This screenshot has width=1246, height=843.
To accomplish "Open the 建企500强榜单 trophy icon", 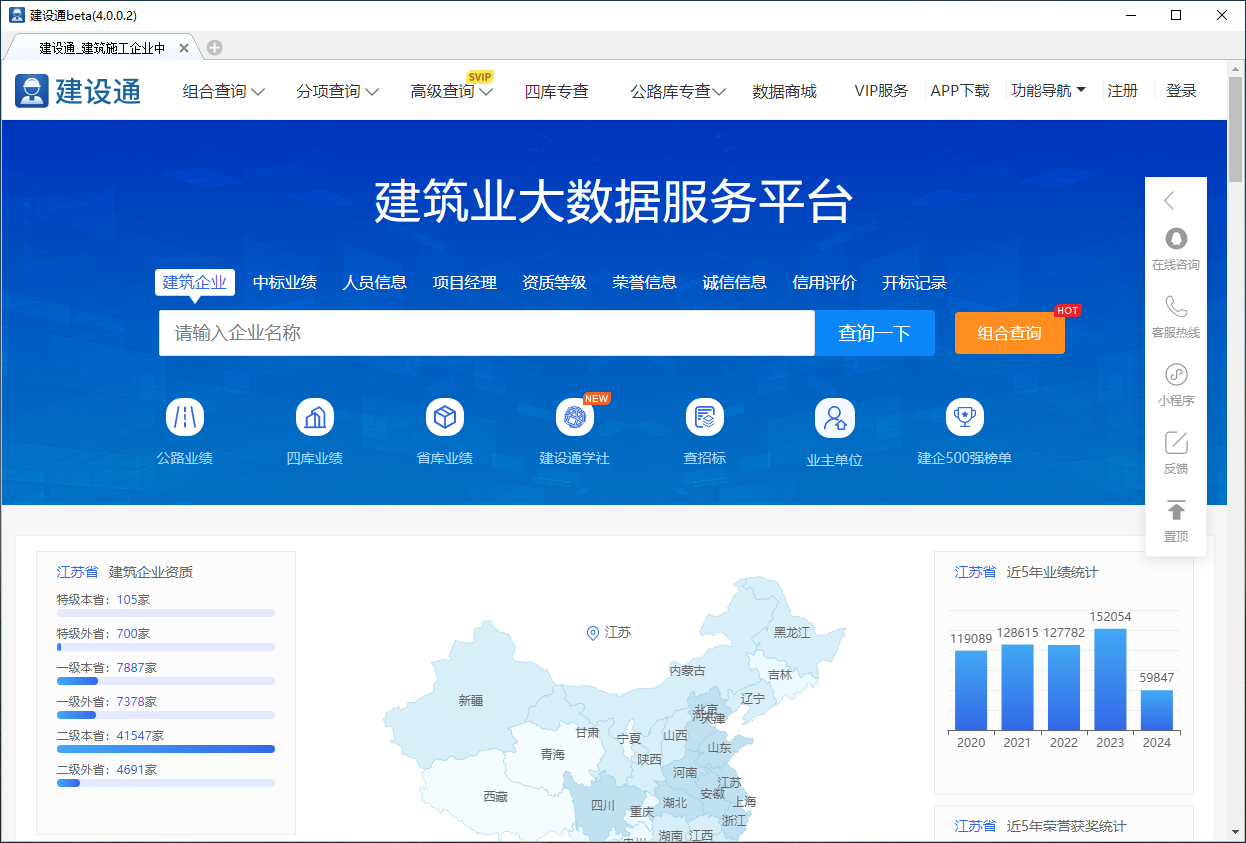I will pos(965,417).
